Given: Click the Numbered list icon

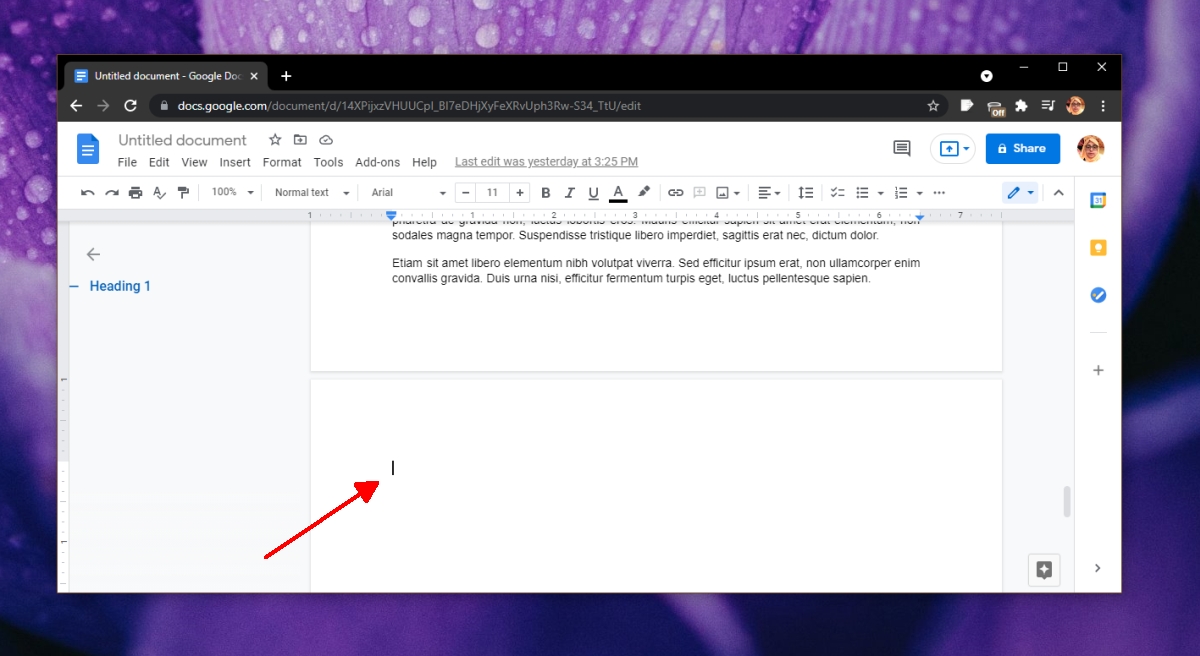Looking at the screenshot, I should (x=901, y=192).
